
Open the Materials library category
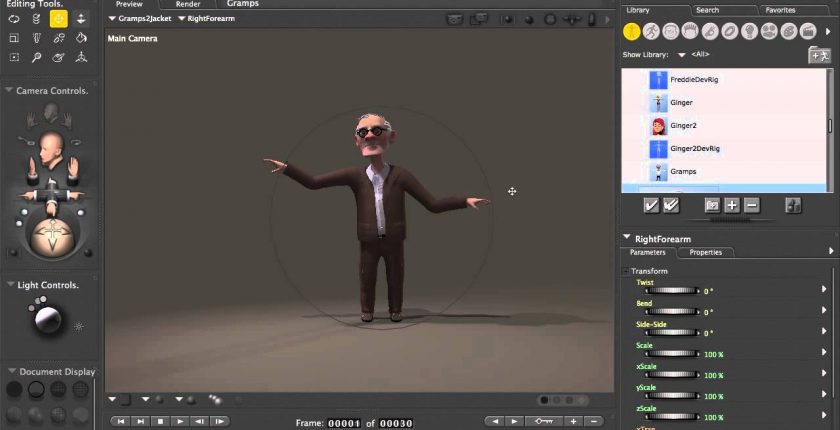(x=789, y=32)
